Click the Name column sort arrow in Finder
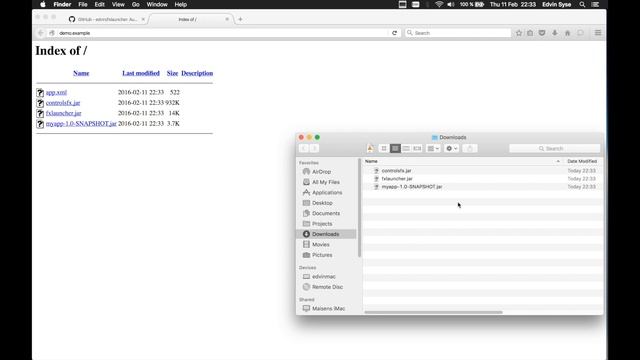The width and height of the screenshot is (640, 360). tap(558, 162)
